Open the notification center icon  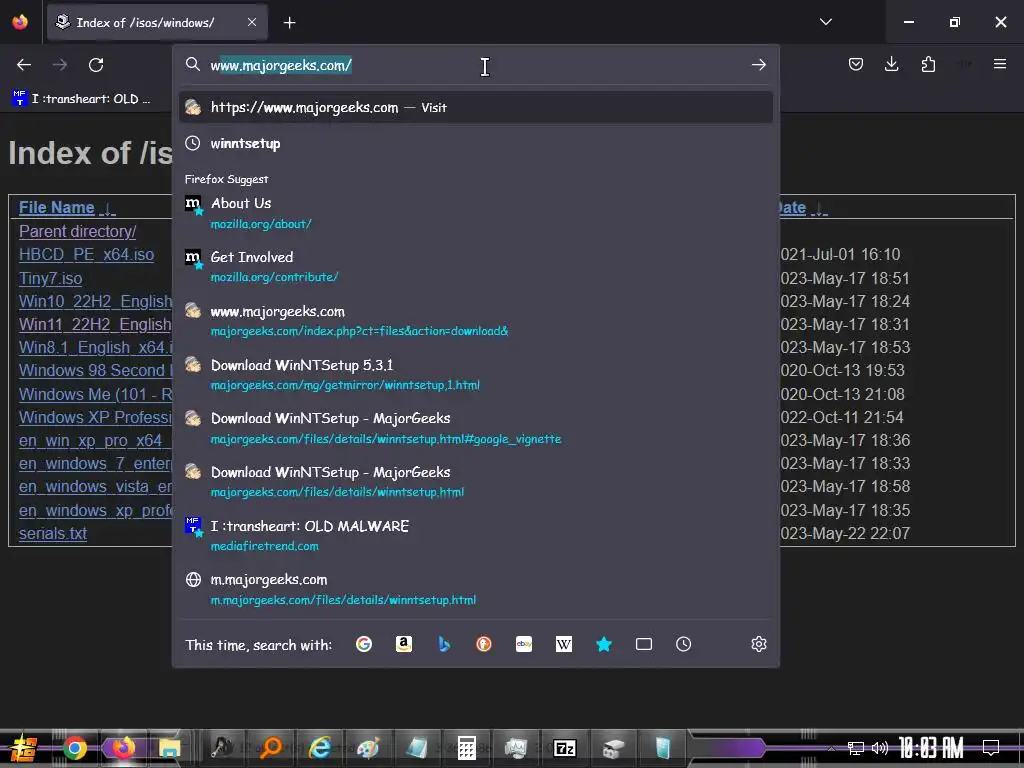(991, 747)
